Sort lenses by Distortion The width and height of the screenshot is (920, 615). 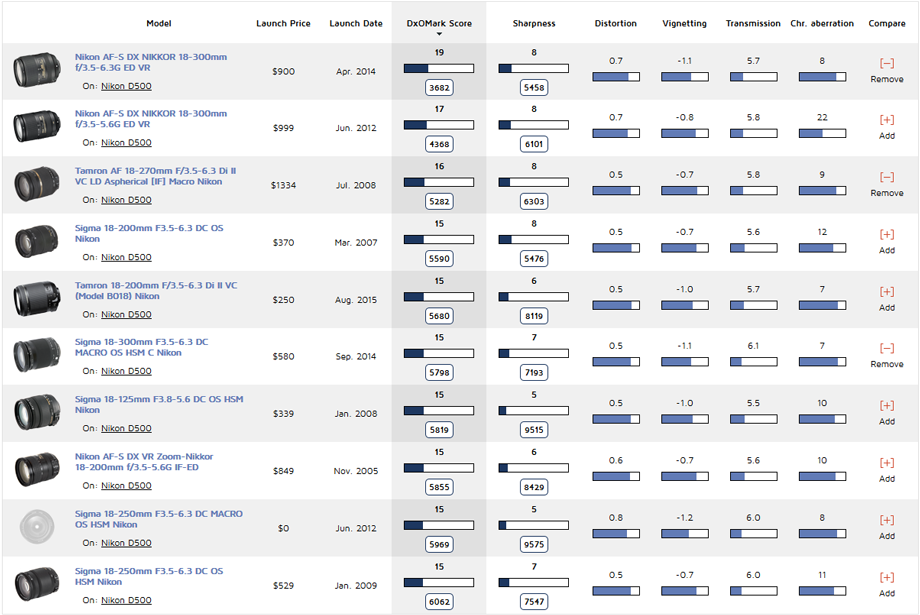[x=615, y=23]
